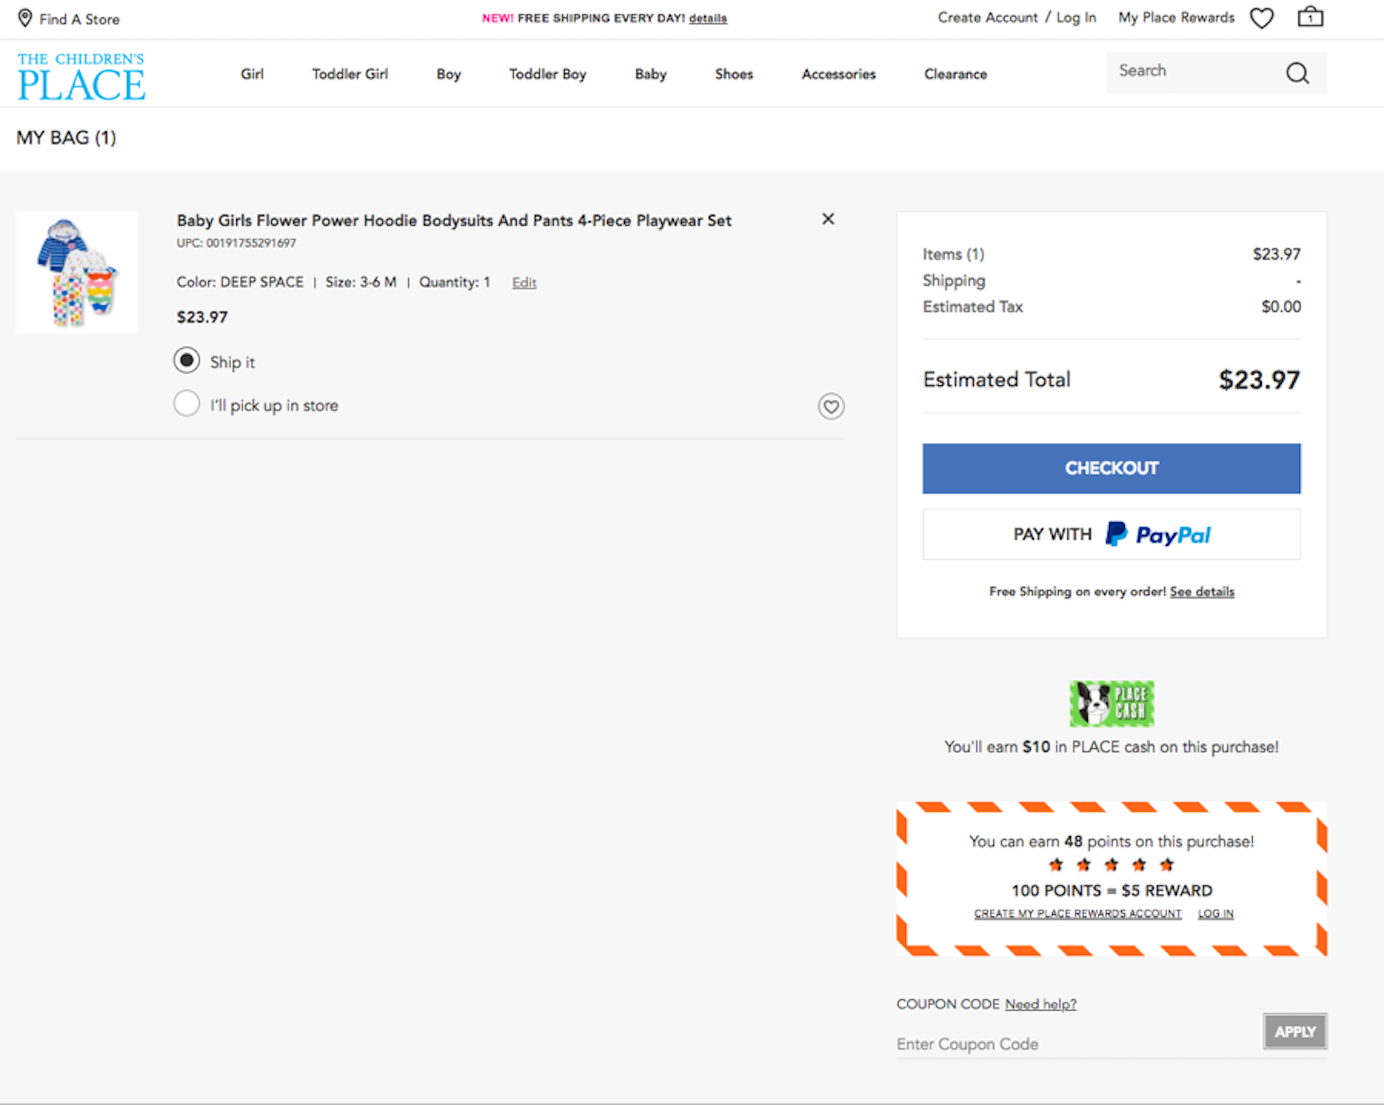Open free shipping details link
1384x1105 pixels.
[x=1202, y=591]
